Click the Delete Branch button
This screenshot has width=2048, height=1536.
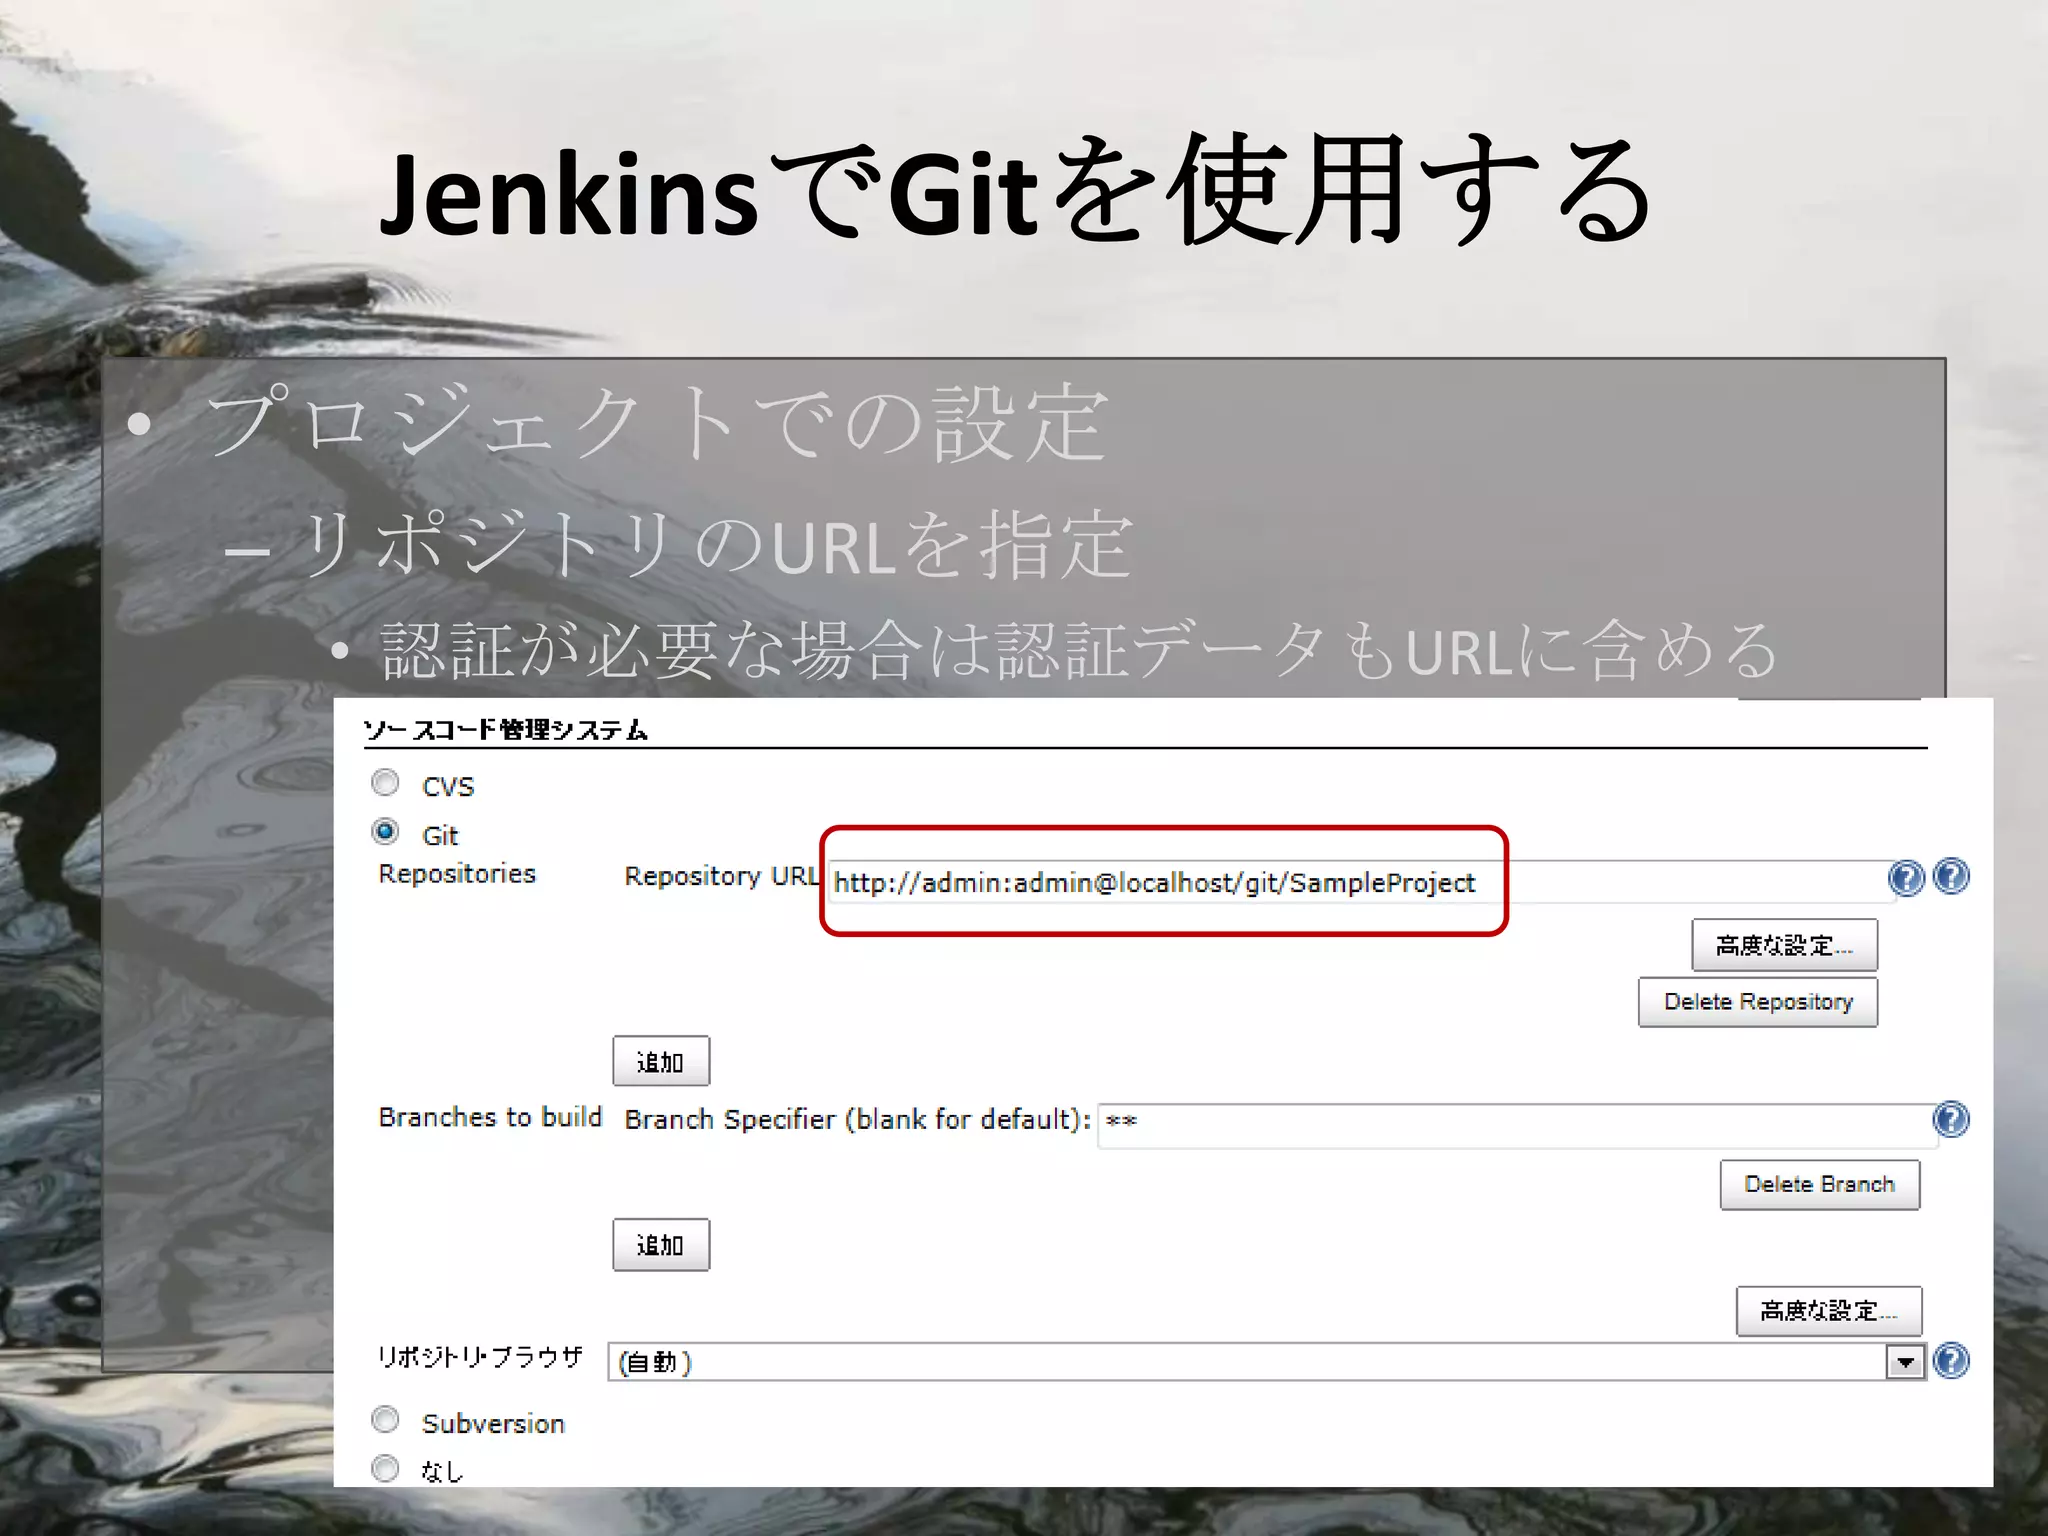[x=1820, y=1185]
